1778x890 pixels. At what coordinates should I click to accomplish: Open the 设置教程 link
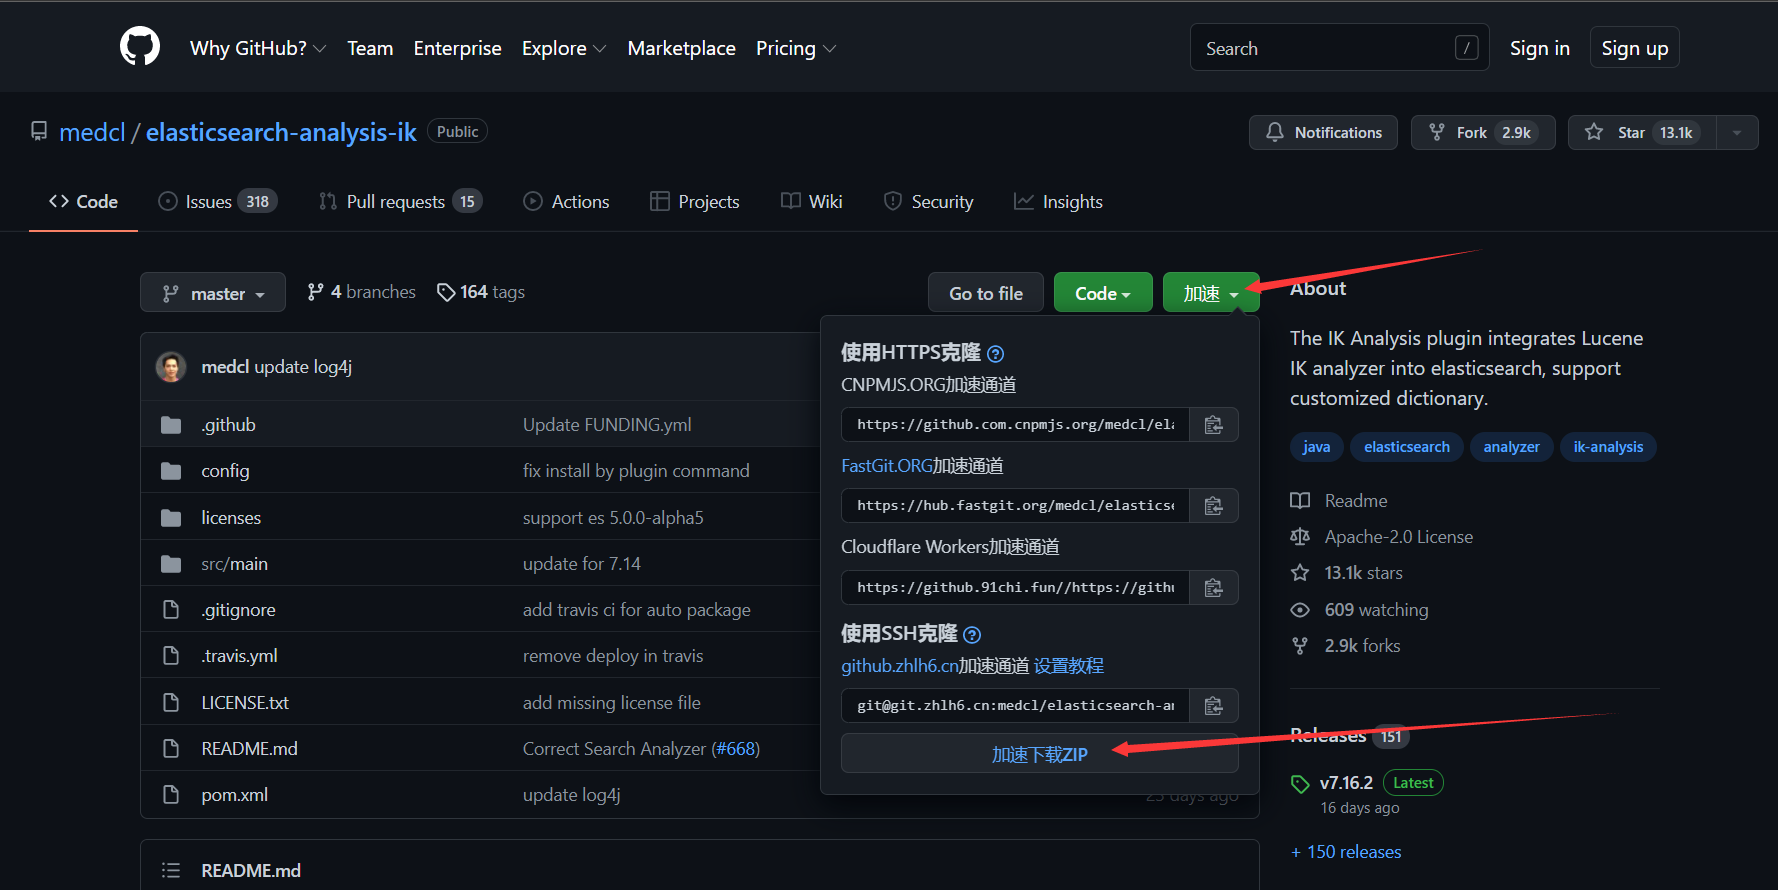point(1069,666)
